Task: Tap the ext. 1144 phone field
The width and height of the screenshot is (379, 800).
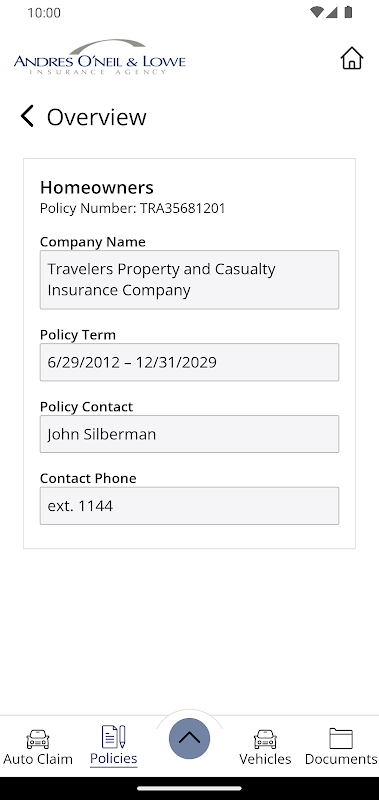Action: [x=189, y=506]
